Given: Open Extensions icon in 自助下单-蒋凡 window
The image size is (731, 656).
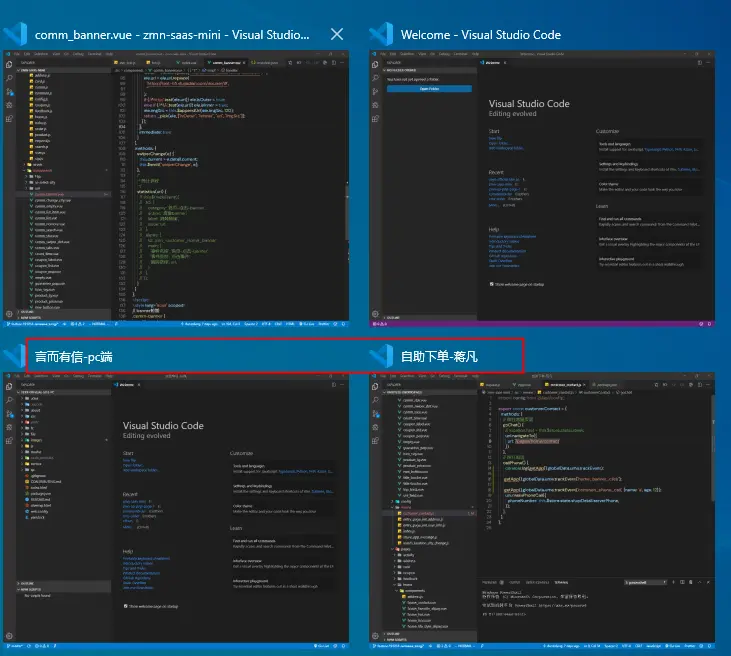Looking at the screenshot, I should point(375,441).
